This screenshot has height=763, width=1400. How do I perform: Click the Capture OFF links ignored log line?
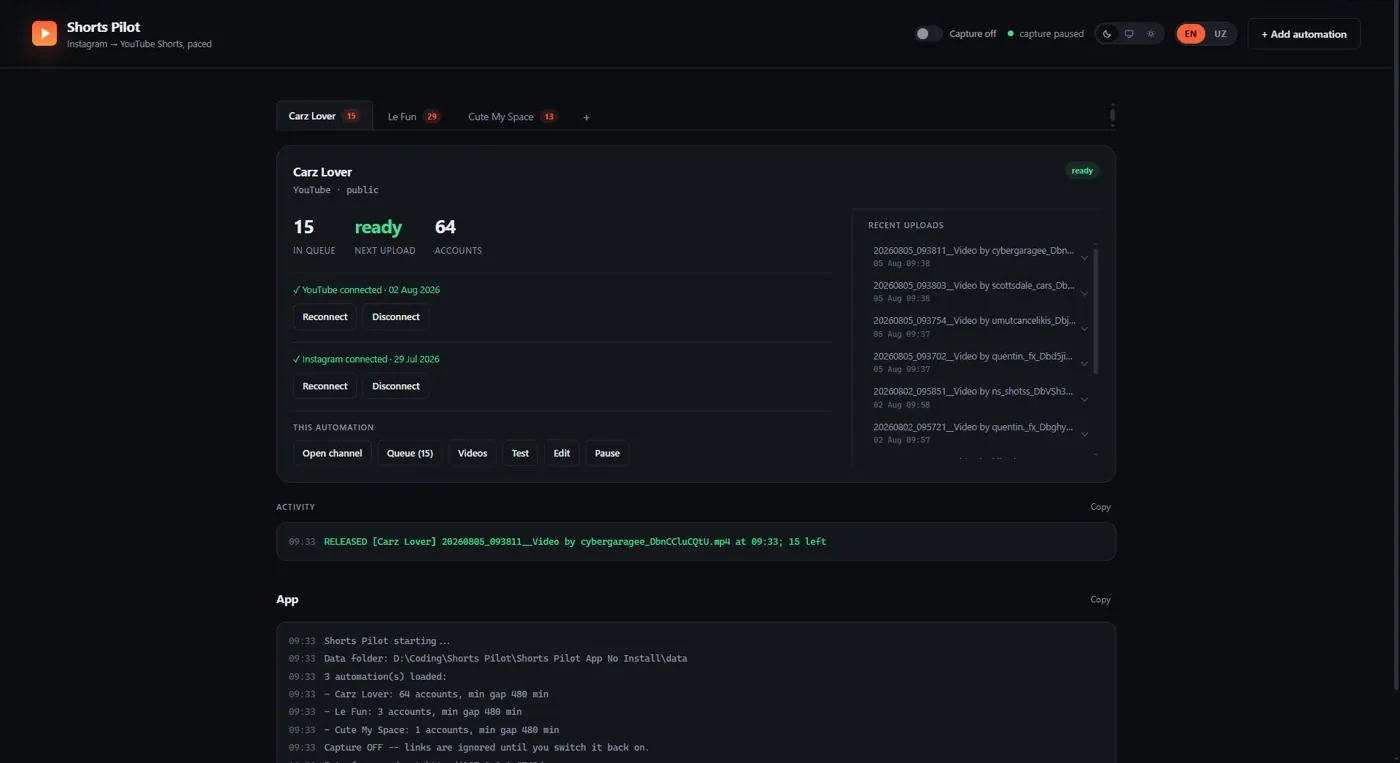tap(486, 747)
